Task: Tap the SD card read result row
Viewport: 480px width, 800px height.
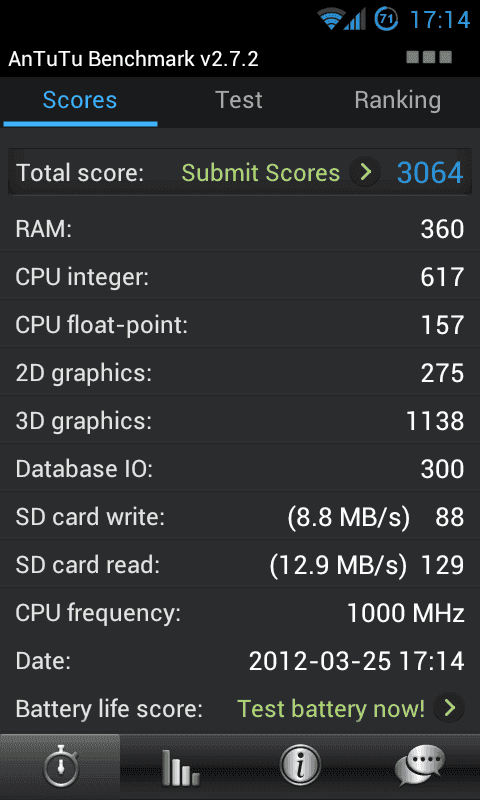Action: pos(240,565)
